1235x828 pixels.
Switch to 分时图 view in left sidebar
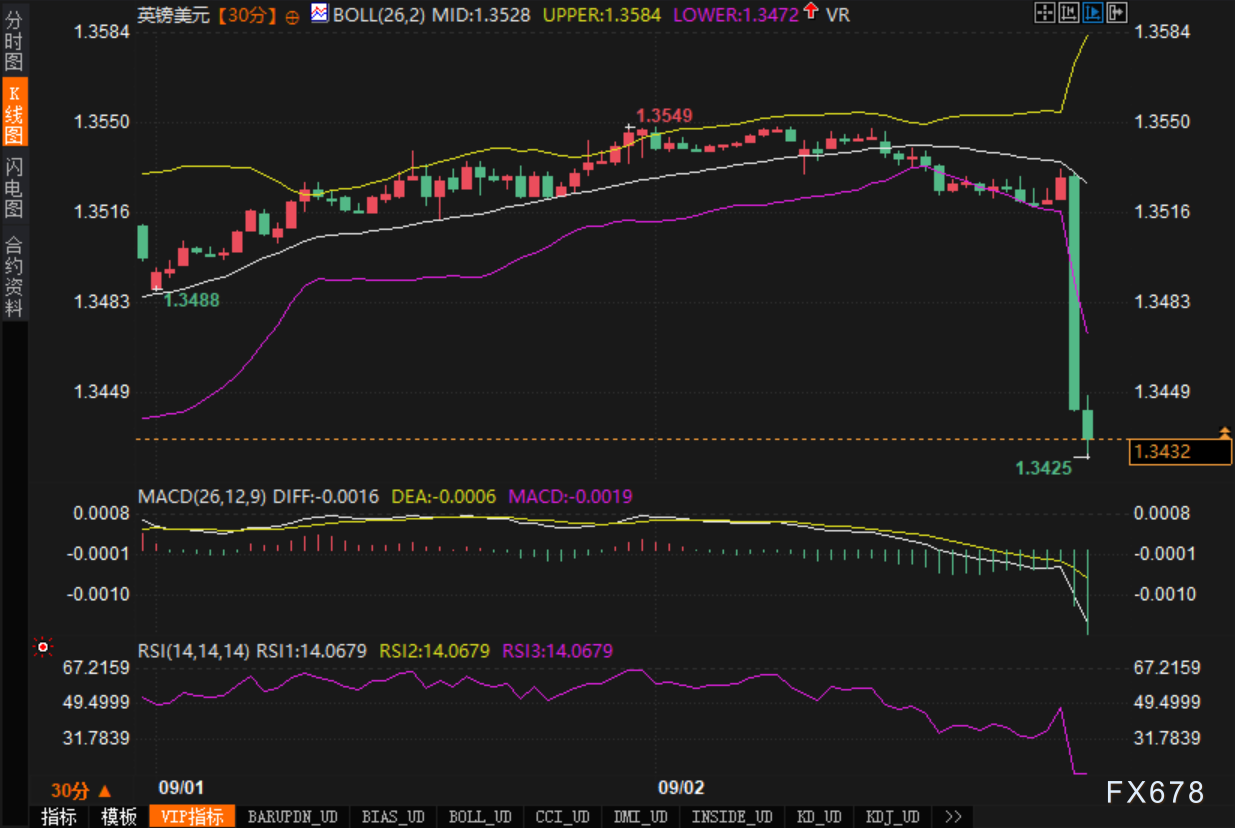coord(14,40)
